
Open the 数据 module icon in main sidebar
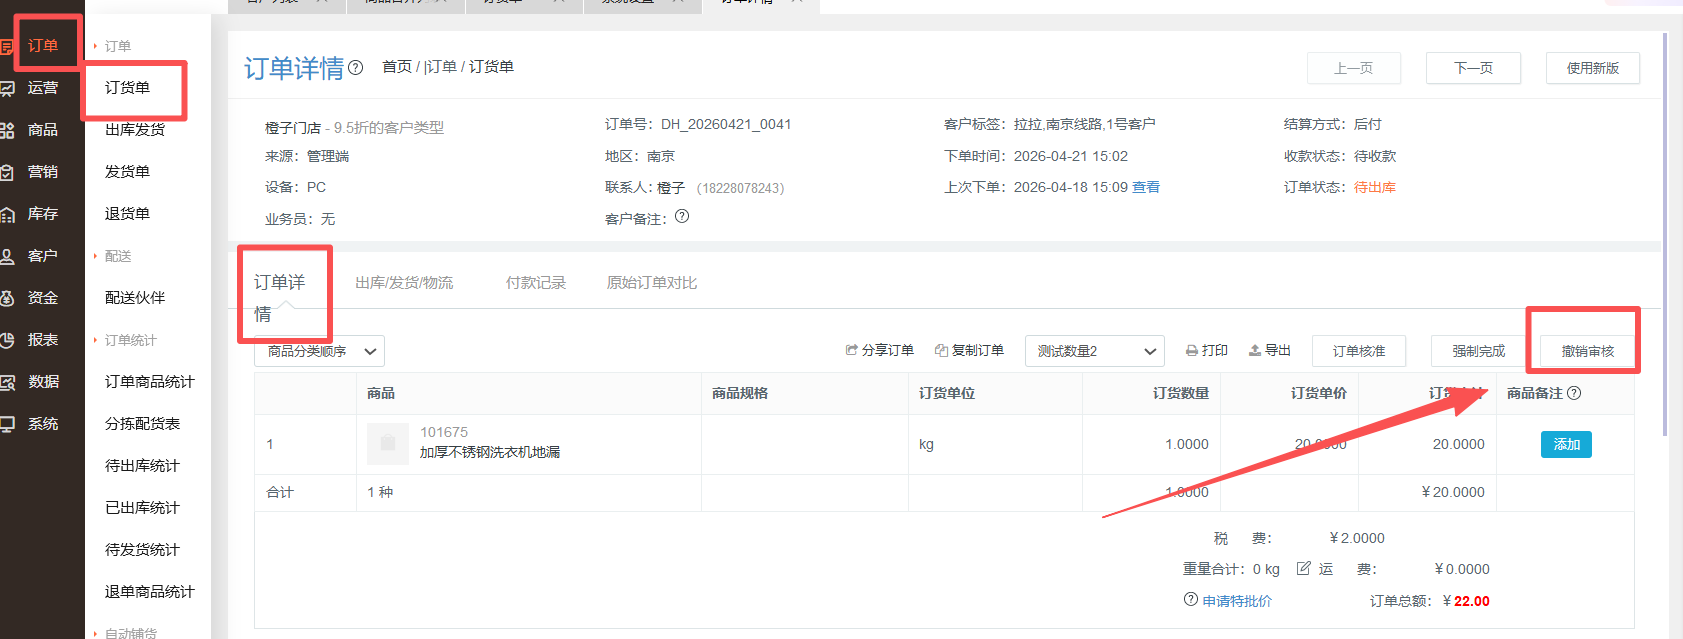click(x=7, y=382)
